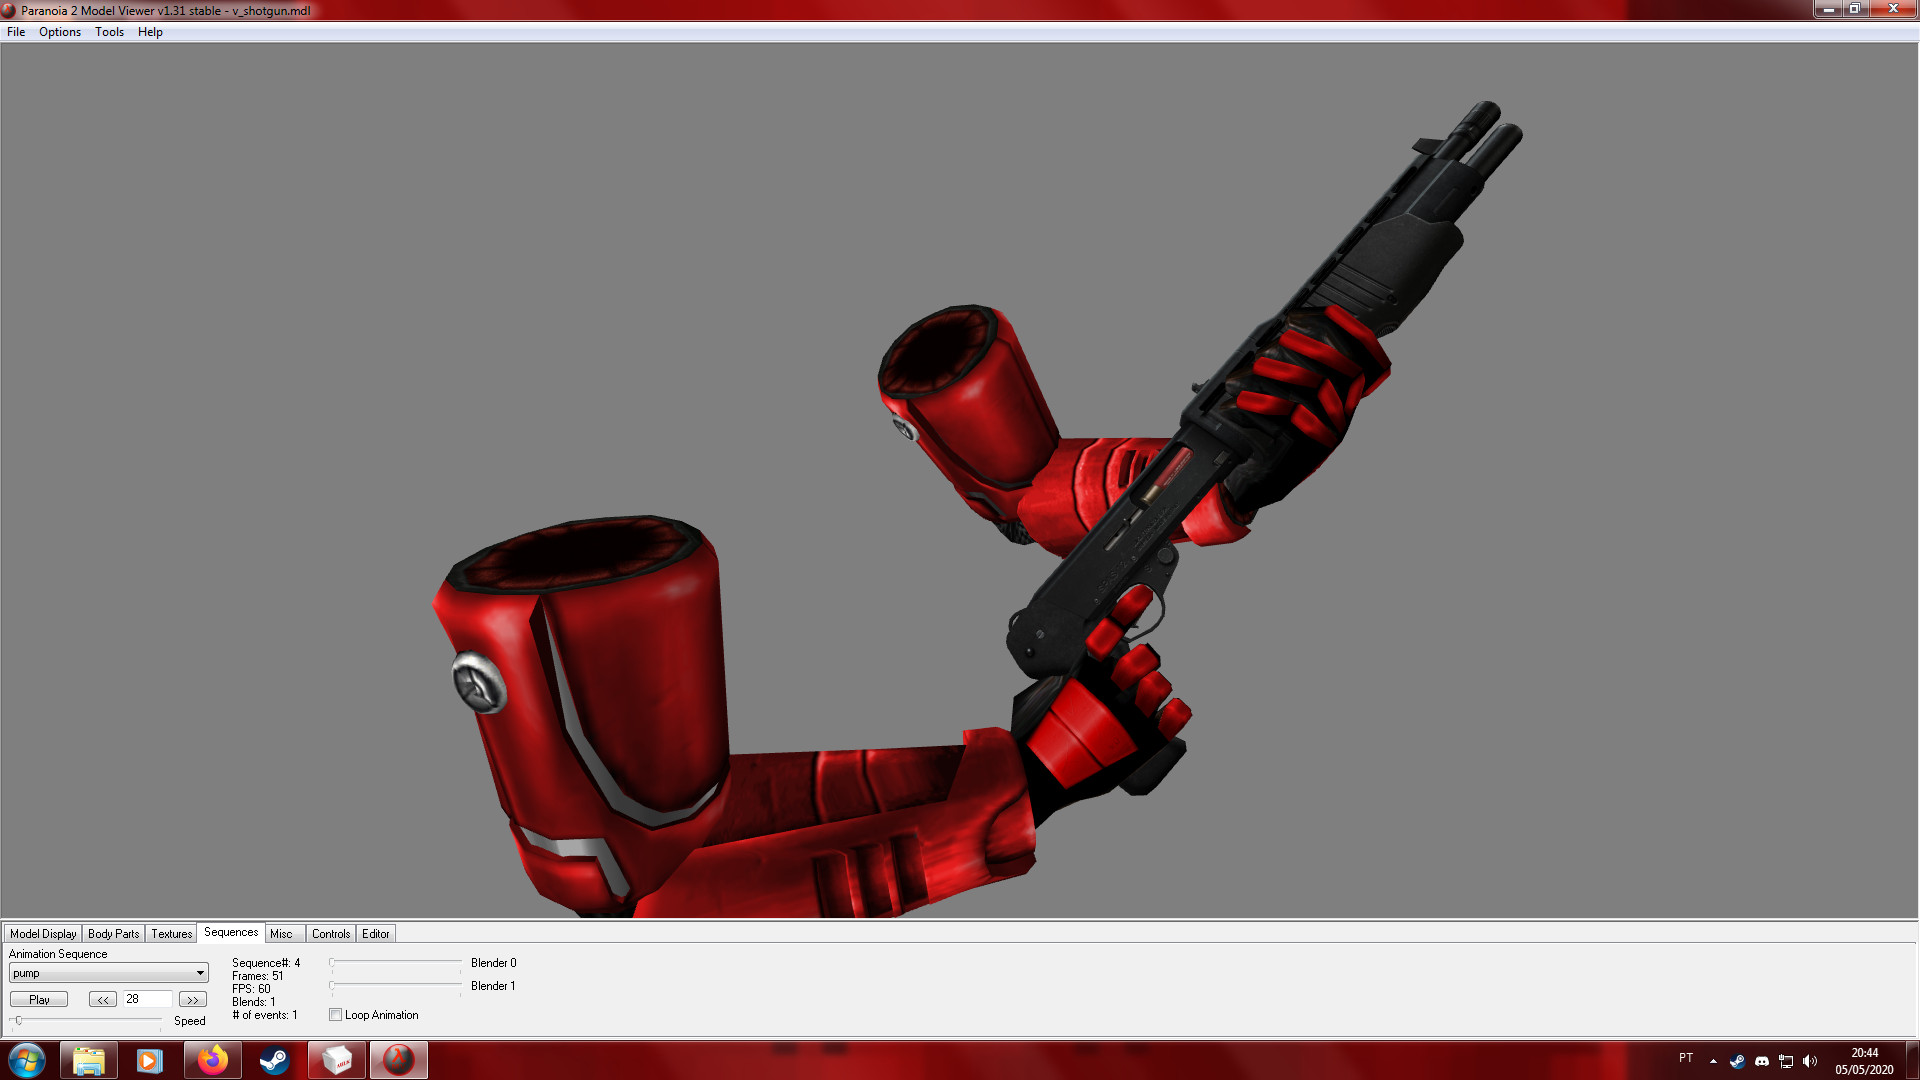Open the Tools menu

click(x=108, y=31)
